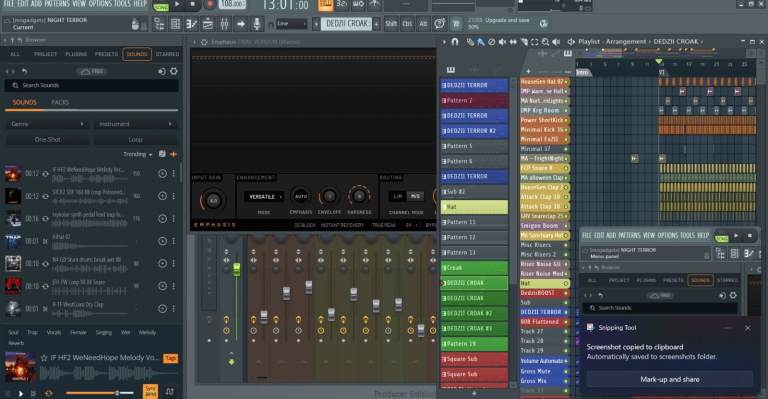Open the gear settings icon in Sounds browser
The width and height of the screenshot is (768, 399).
pos(173,71)
